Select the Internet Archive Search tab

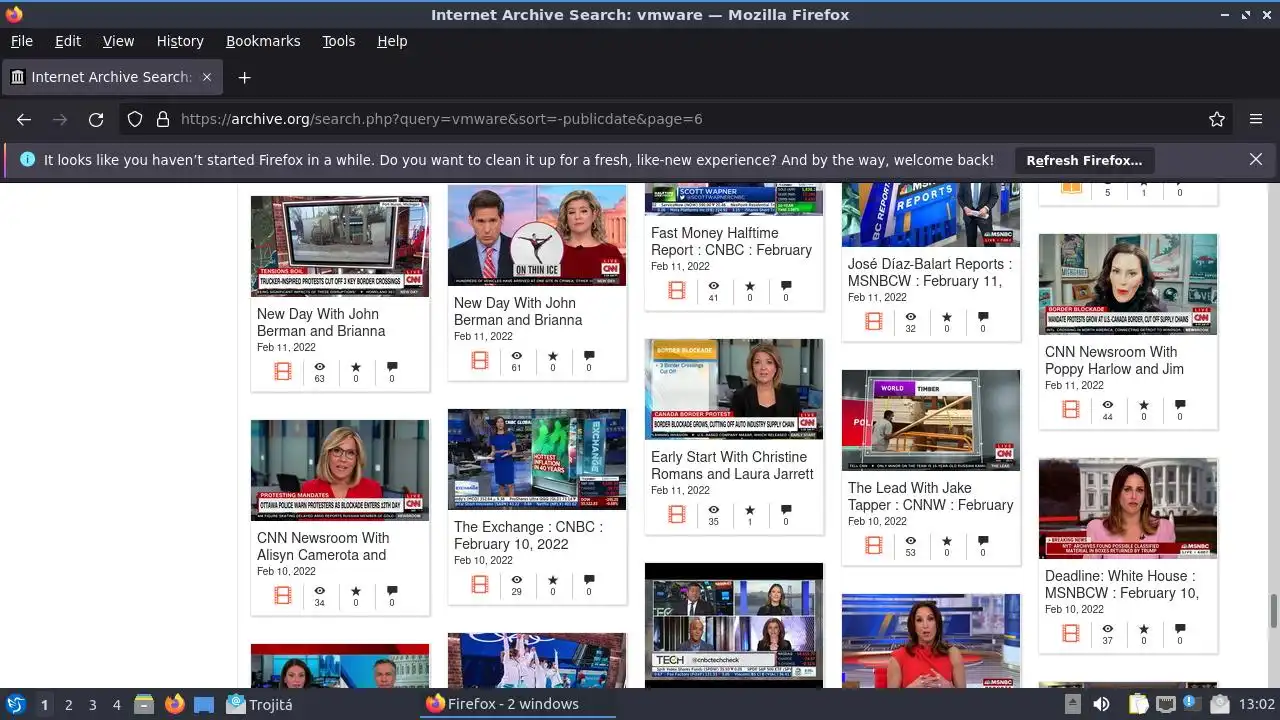point(112,77)
